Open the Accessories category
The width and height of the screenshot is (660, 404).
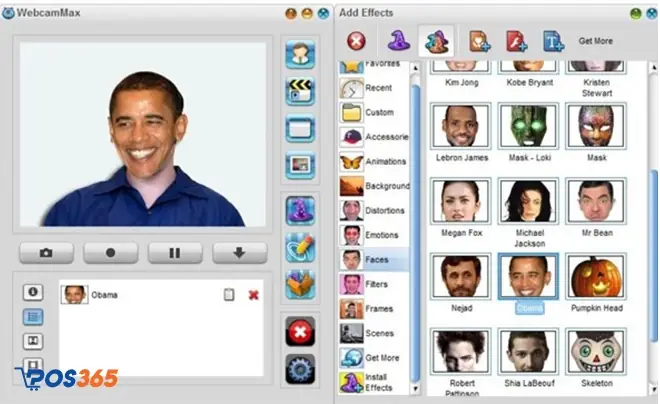pyautogui.click(x=374, y=137)
